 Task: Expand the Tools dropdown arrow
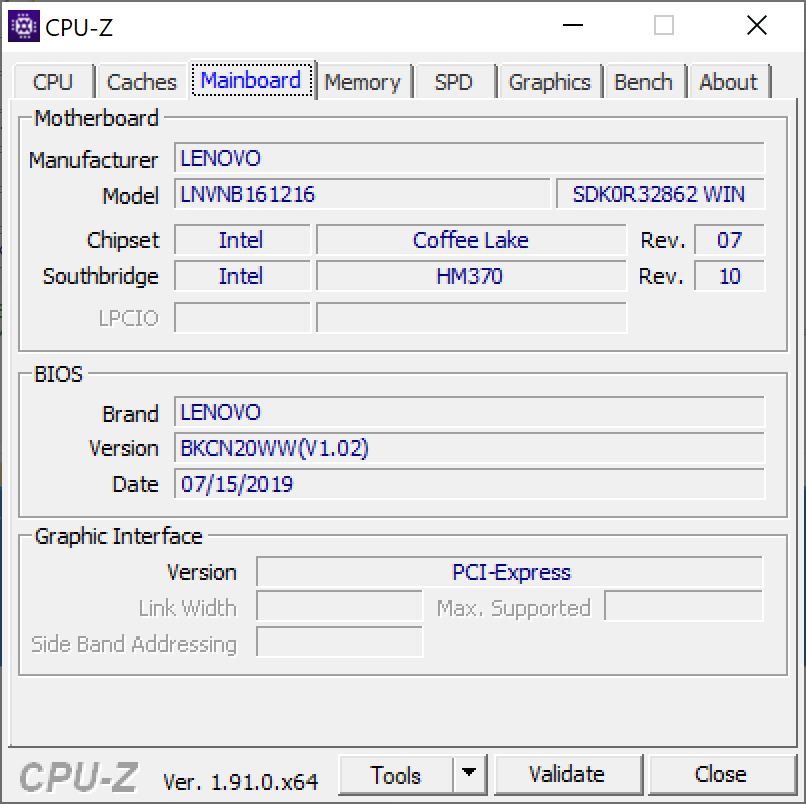469,775
